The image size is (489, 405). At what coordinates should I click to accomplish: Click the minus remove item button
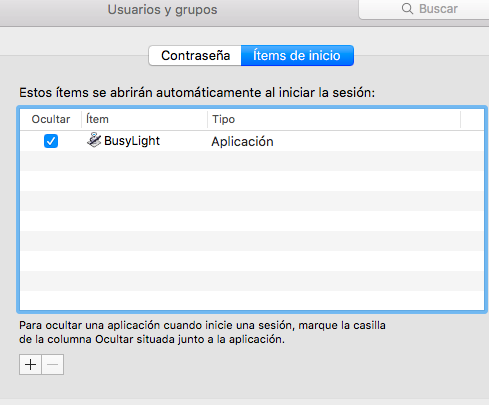pyautogui.click(x=53, y=365)
